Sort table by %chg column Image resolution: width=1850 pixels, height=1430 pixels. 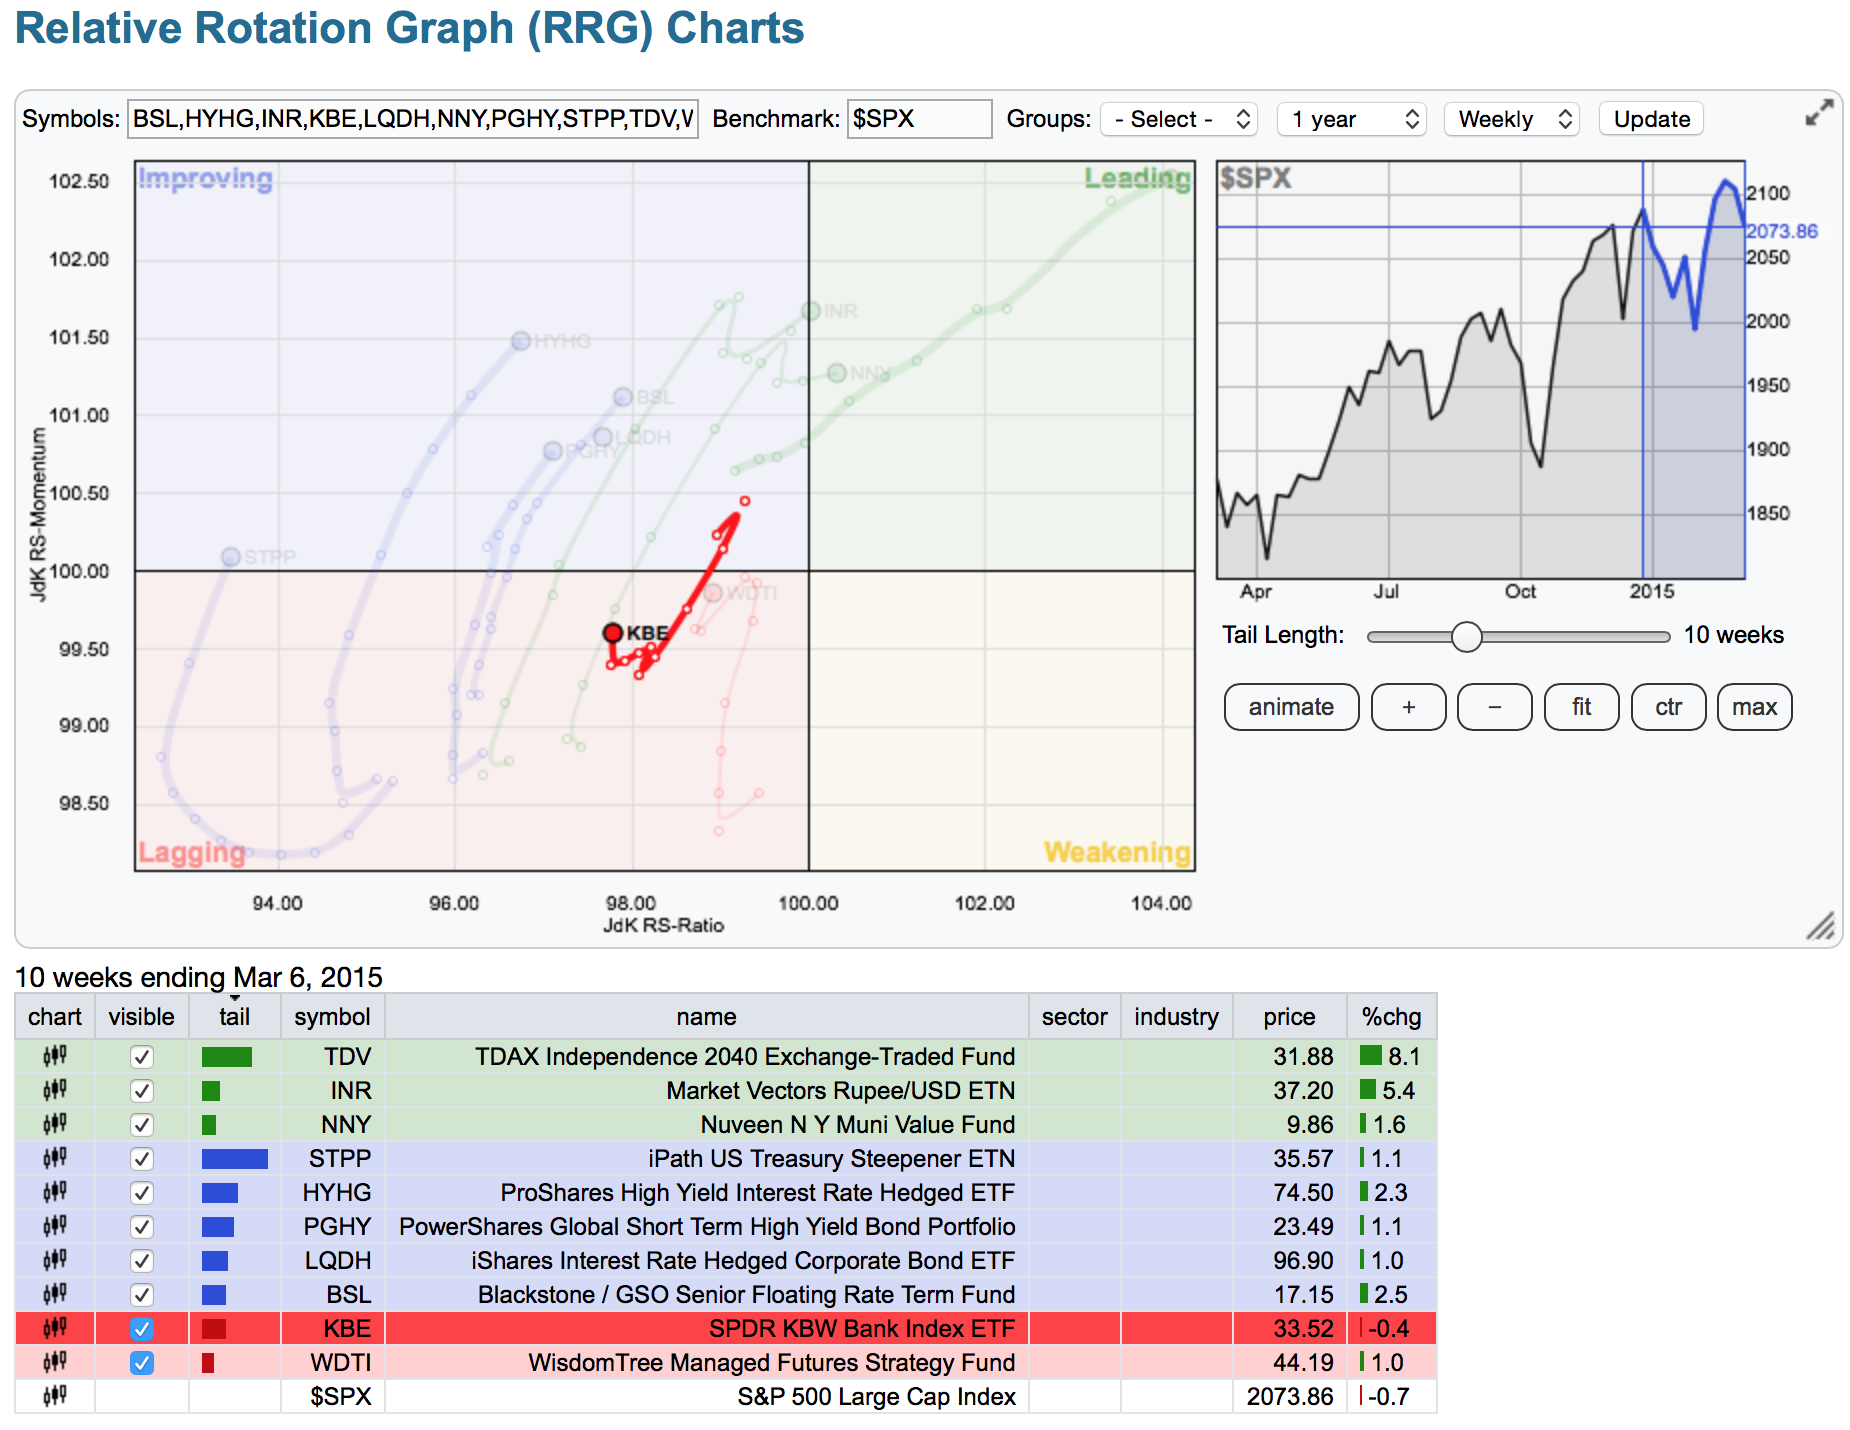point(1392,1017)
